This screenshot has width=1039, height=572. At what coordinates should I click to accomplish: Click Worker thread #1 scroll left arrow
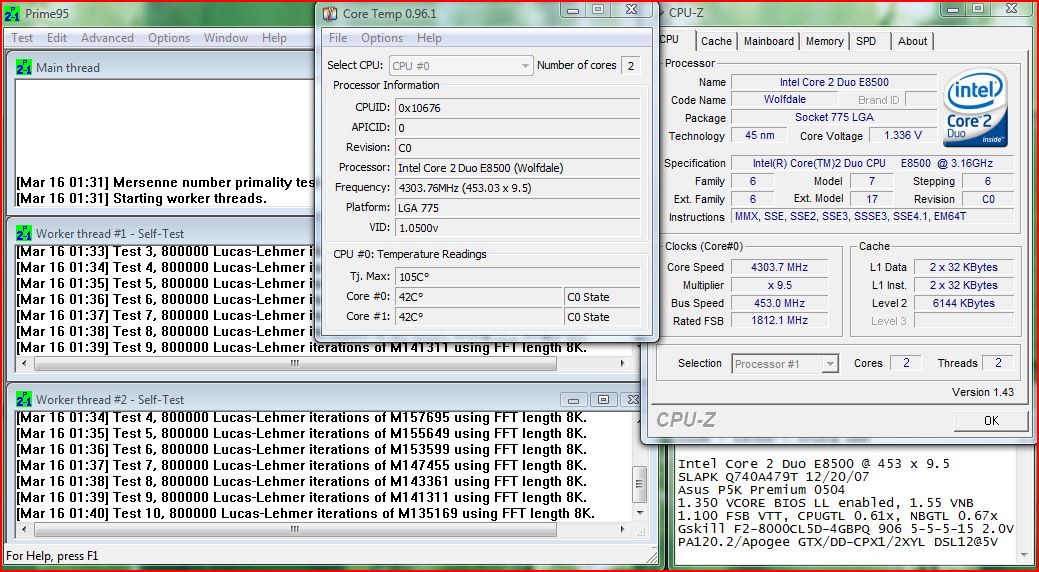(25, 363)
